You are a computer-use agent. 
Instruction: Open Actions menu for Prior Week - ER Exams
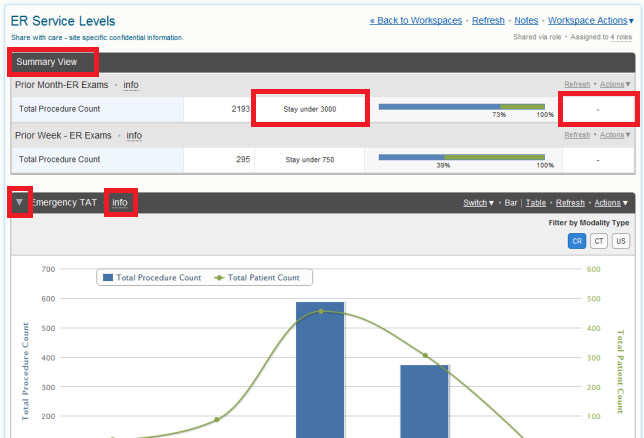click(614, 135)
